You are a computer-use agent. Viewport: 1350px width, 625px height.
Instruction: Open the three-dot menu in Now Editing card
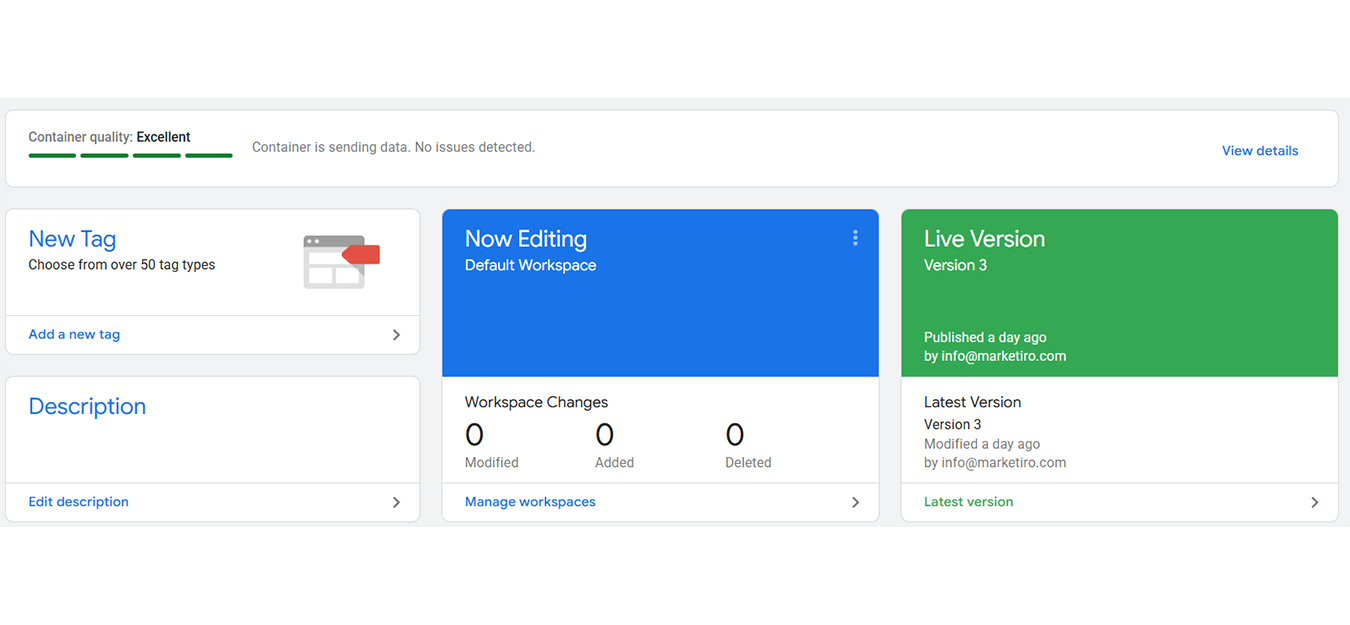pos(855,238)
